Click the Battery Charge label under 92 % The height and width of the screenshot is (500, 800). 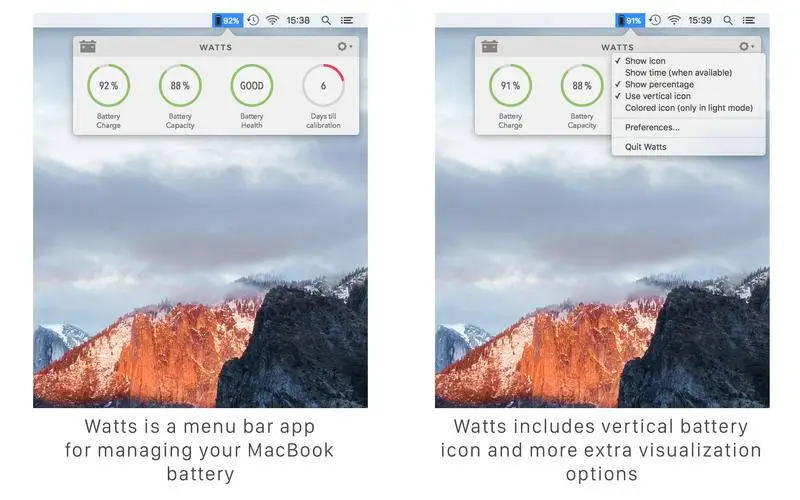(x=109, y=121)
